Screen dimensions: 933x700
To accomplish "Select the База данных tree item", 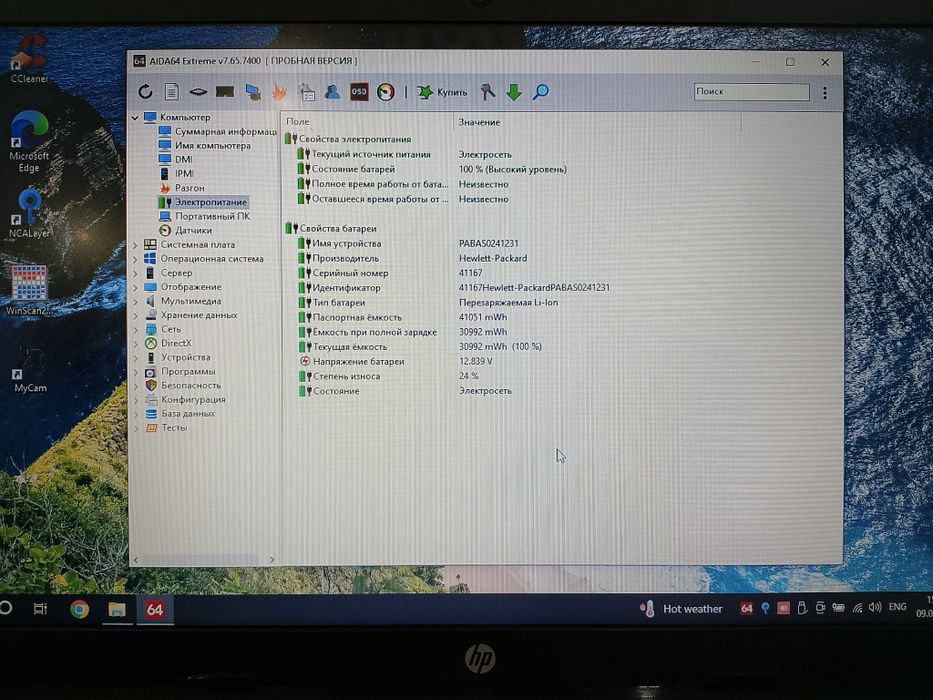I will click(x=180, y=414).
